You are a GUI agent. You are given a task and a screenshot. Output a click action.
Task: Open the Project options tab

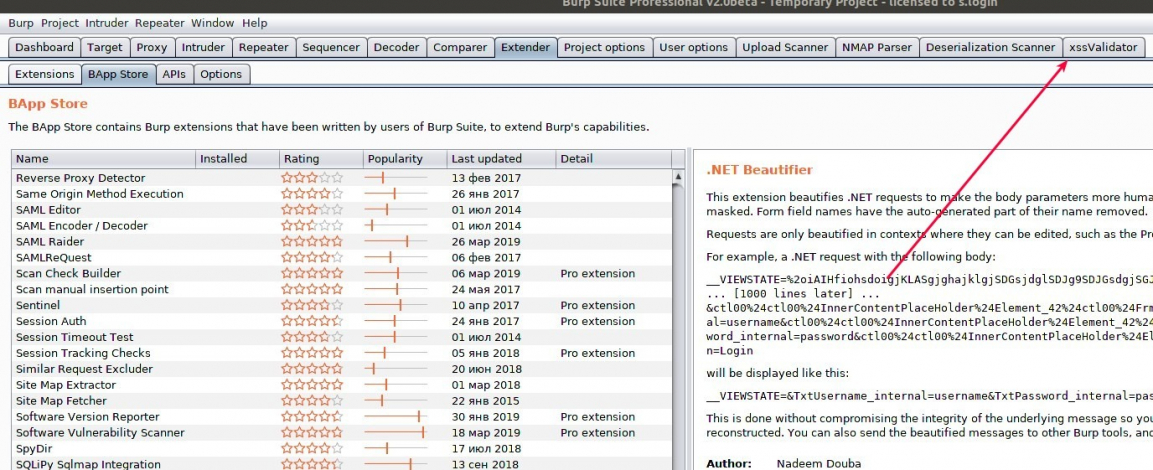(604, 47)
